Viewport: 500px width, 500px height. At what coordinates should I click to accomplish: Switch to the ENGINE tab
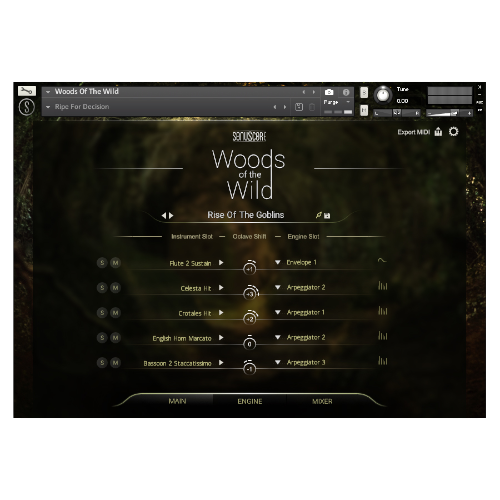pyautogui.click(x=250, y=401)
